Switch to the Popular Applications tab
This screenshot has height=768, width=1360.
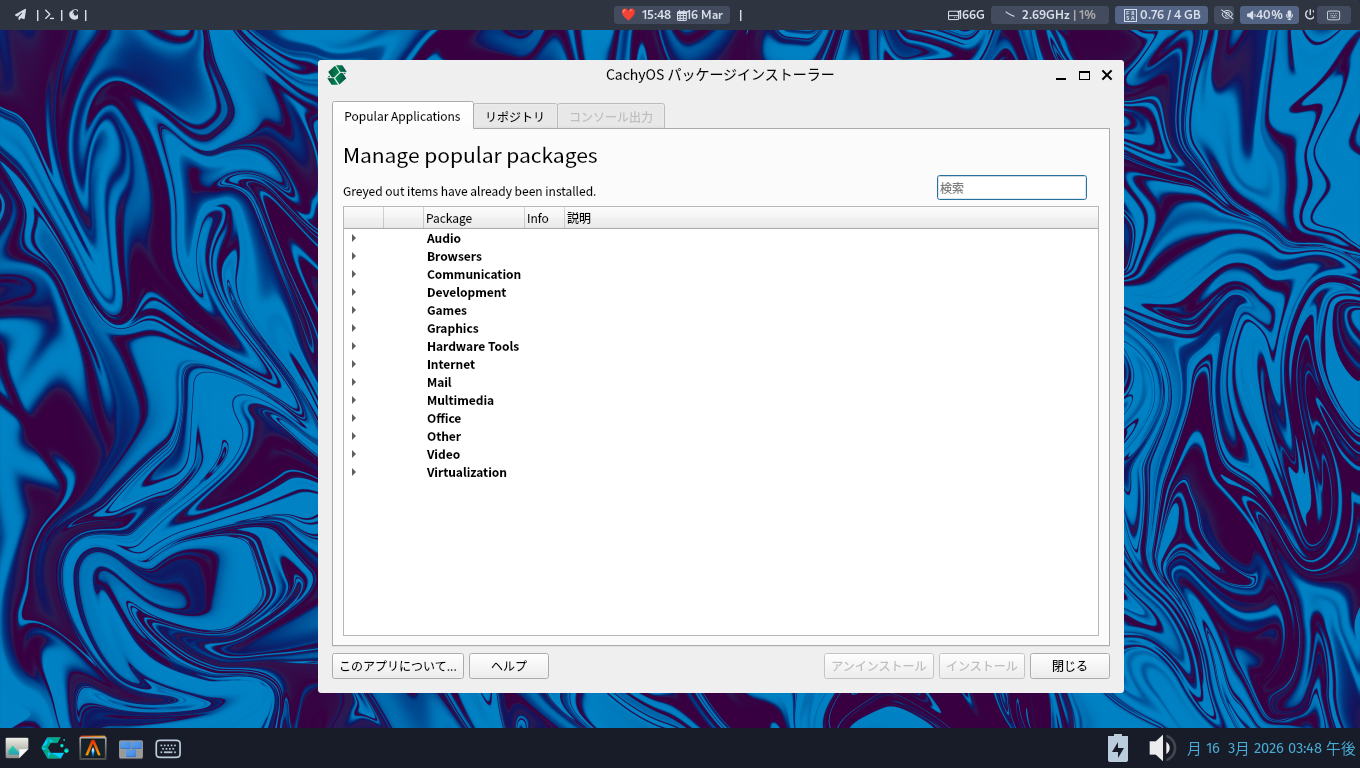pos(402,116)
